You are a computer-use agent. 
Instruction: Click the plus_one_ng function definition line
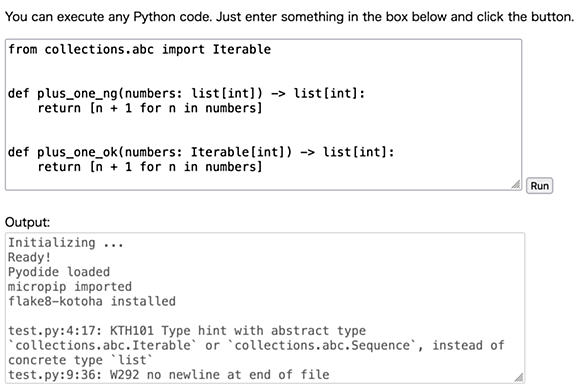point(186,93)
